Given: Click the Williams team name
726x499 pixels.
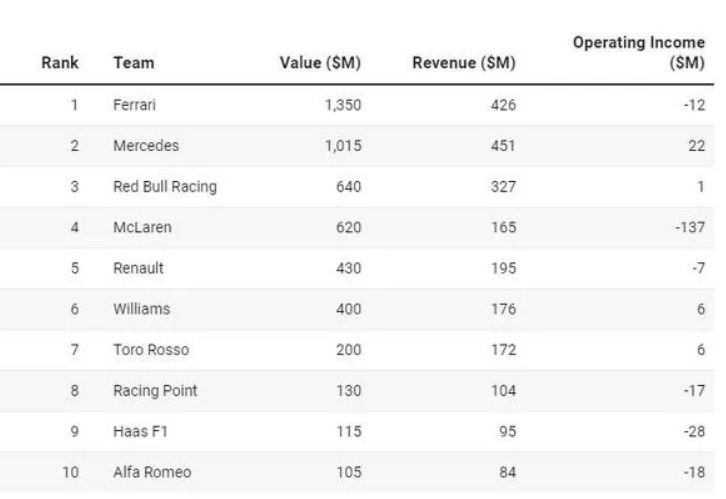Looking at the screenshot, I should [x=142, y=309].
